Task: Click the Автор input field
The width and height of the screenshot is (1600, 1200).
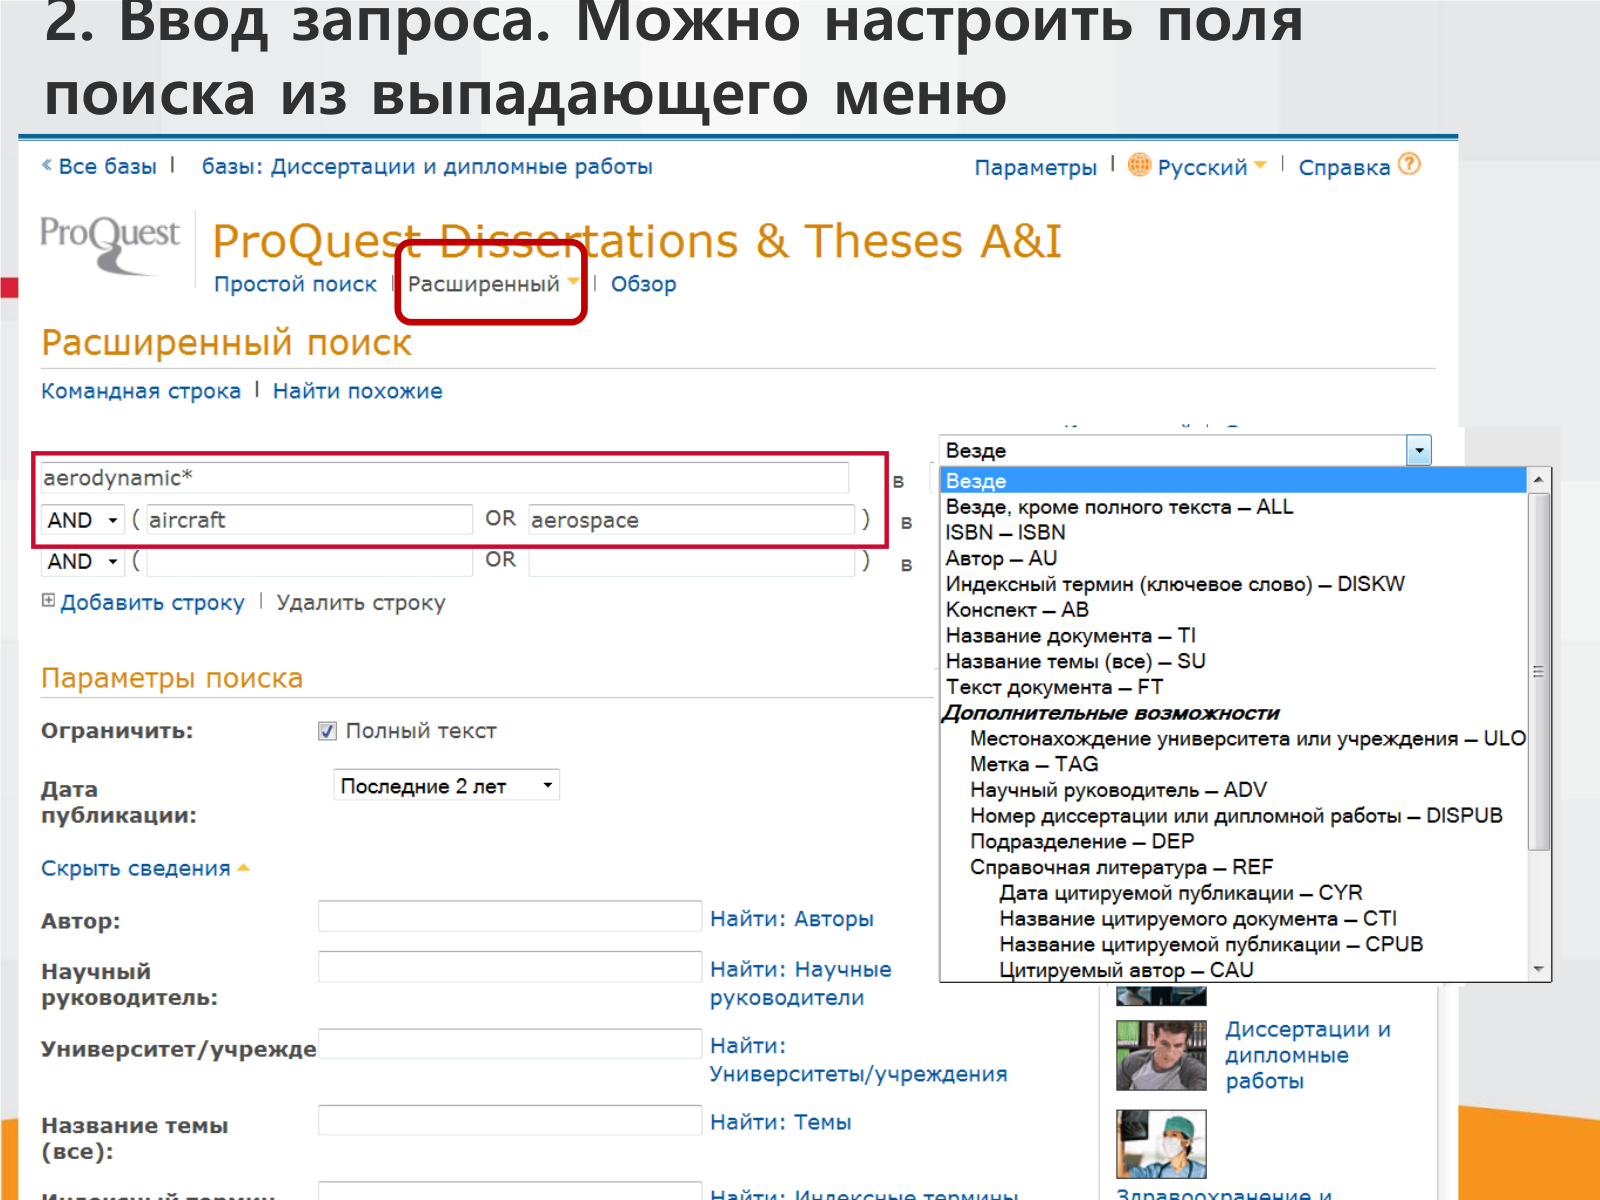Action: click(x=510, y=916)
